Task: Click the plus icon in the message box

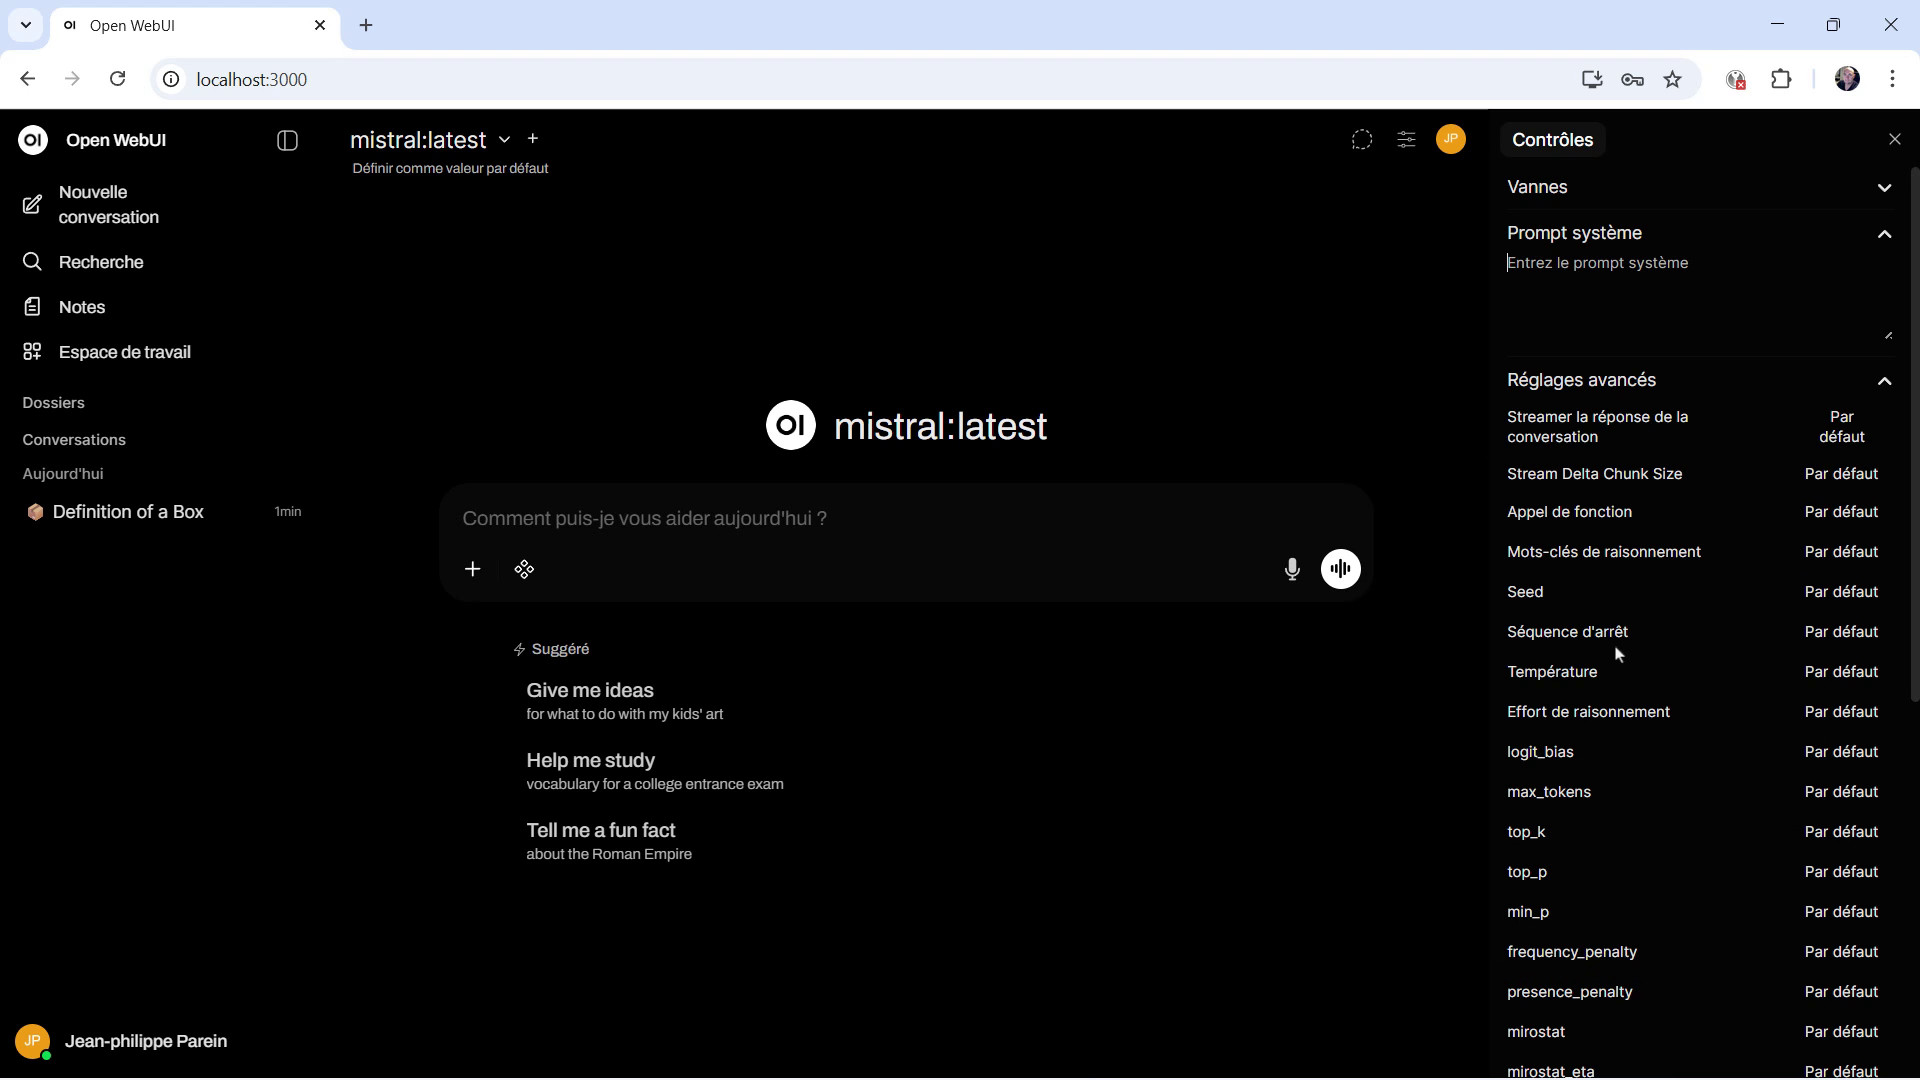Action: [x=472, y=570]
